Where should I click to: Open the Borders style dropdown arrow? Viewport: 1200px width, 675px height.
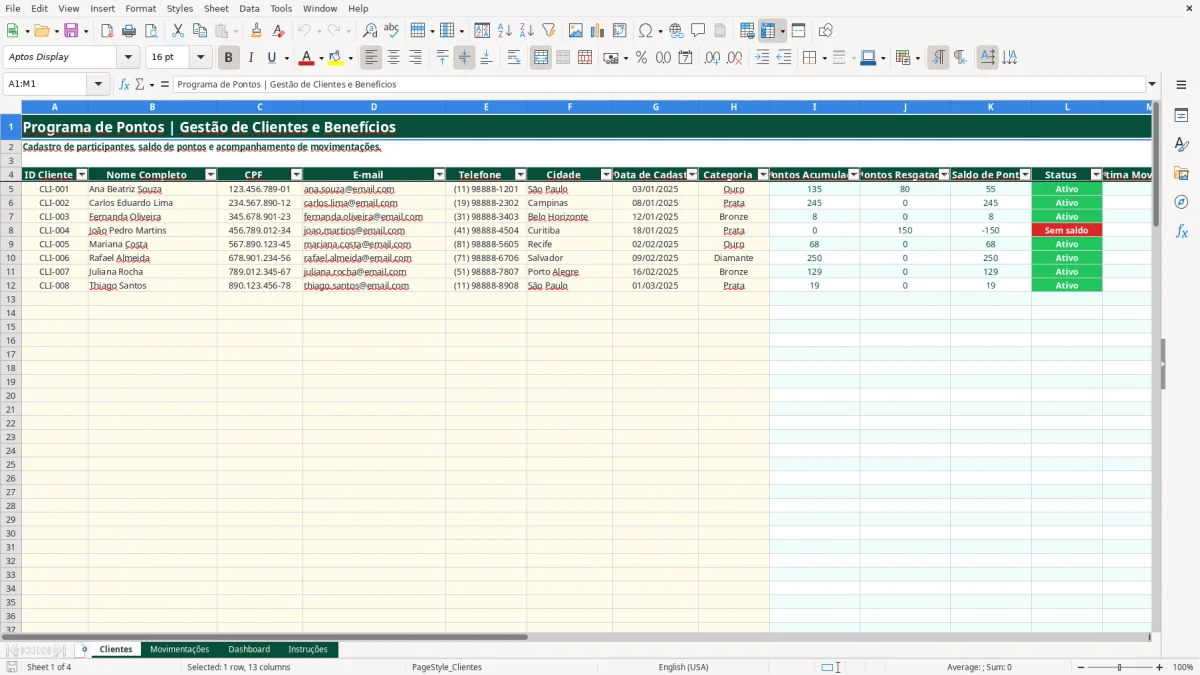(824, 58)
